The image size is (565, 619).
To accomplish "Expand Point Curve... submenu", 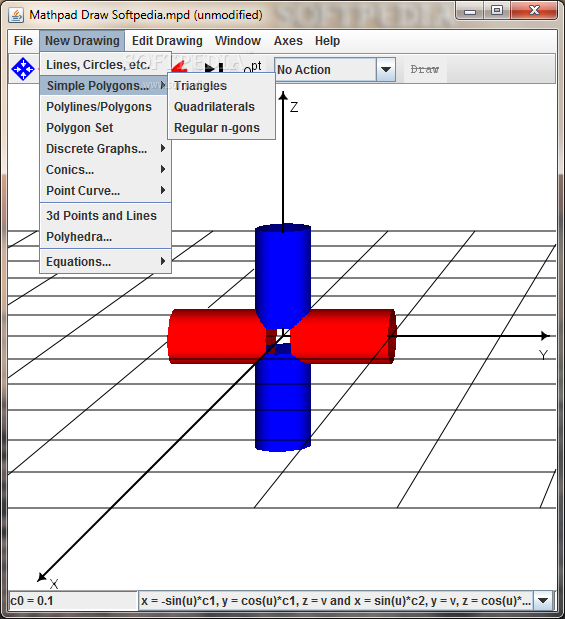I will tap(105, 191).
